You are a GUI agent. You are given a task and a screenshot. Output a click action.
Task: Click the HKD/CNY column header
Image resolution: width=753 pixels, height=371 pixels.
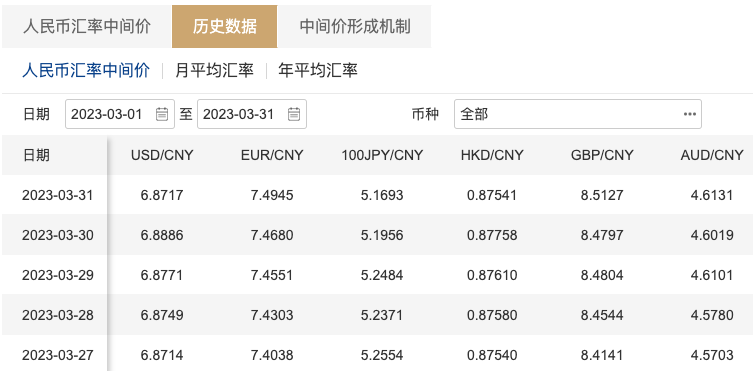point(492,155)
